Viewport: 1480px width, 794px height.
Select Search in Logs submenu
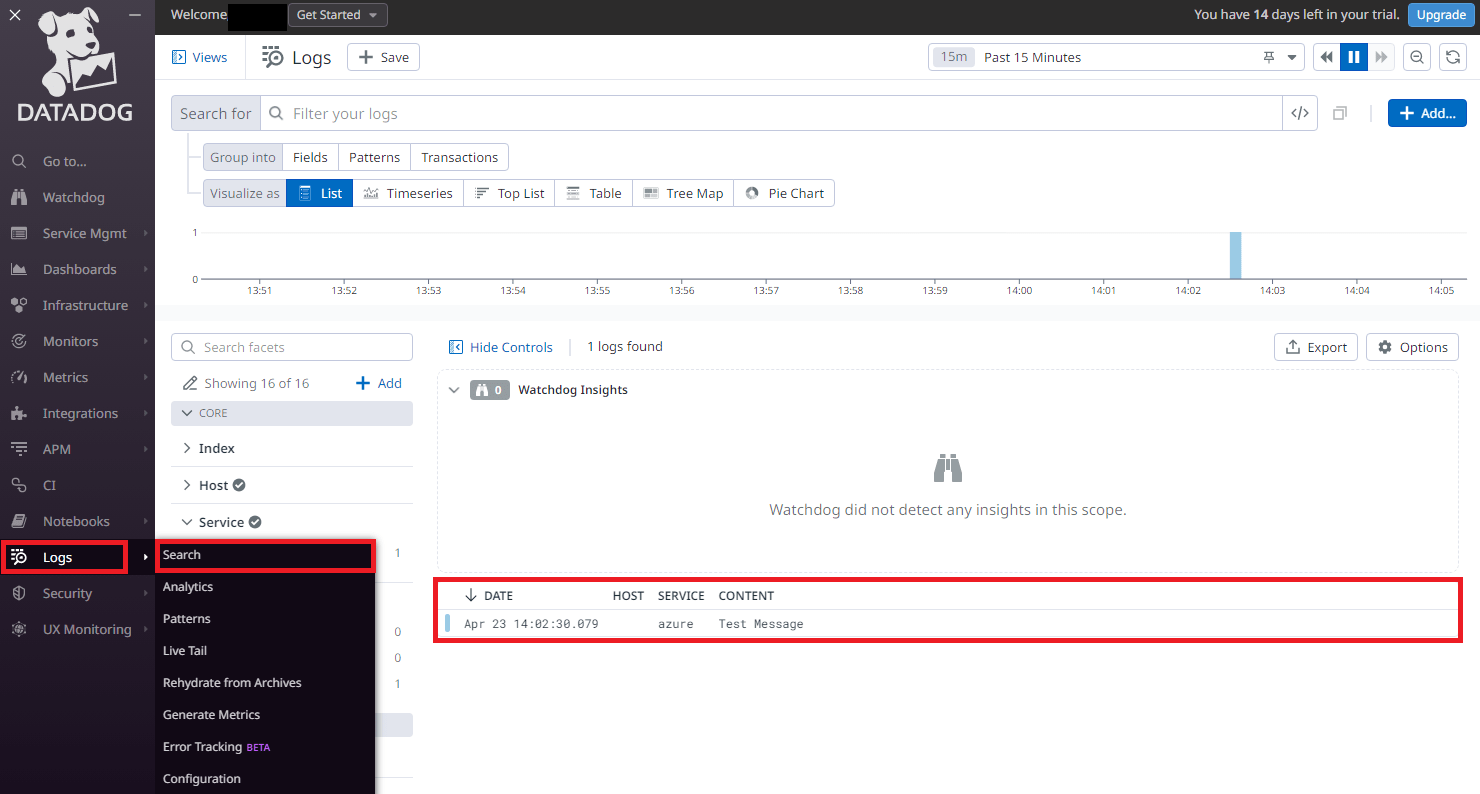tap(265, 555)
